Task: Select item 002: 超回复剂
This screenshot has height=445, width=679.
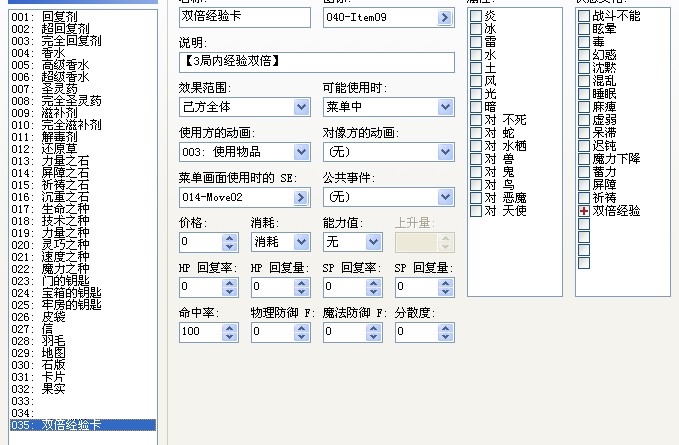Action: pyautogui.click(x=83, y=29)
